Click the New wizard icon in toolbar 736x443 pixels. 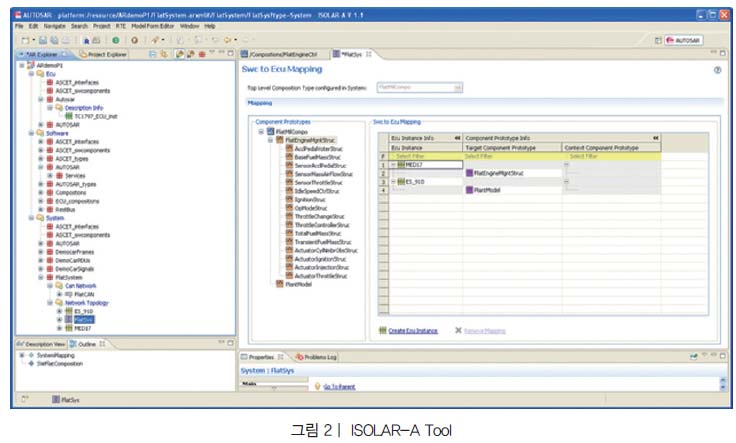(25, 40)
